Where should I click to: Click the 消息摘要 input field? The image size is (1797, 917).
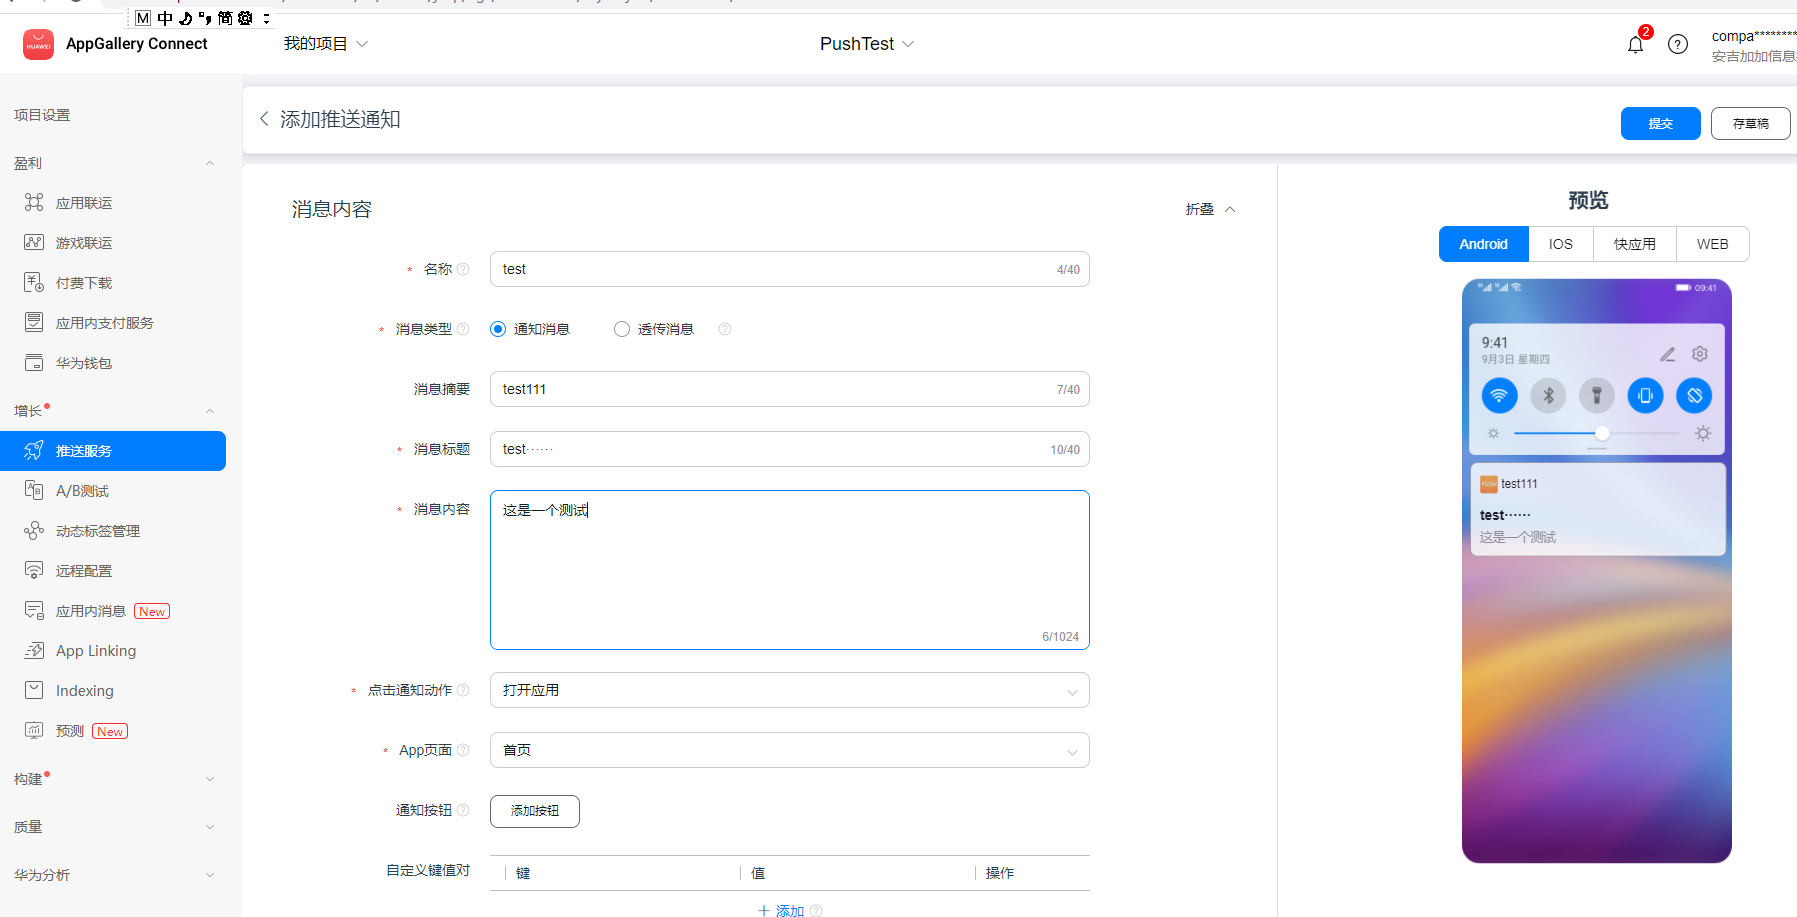pos(789,389)
